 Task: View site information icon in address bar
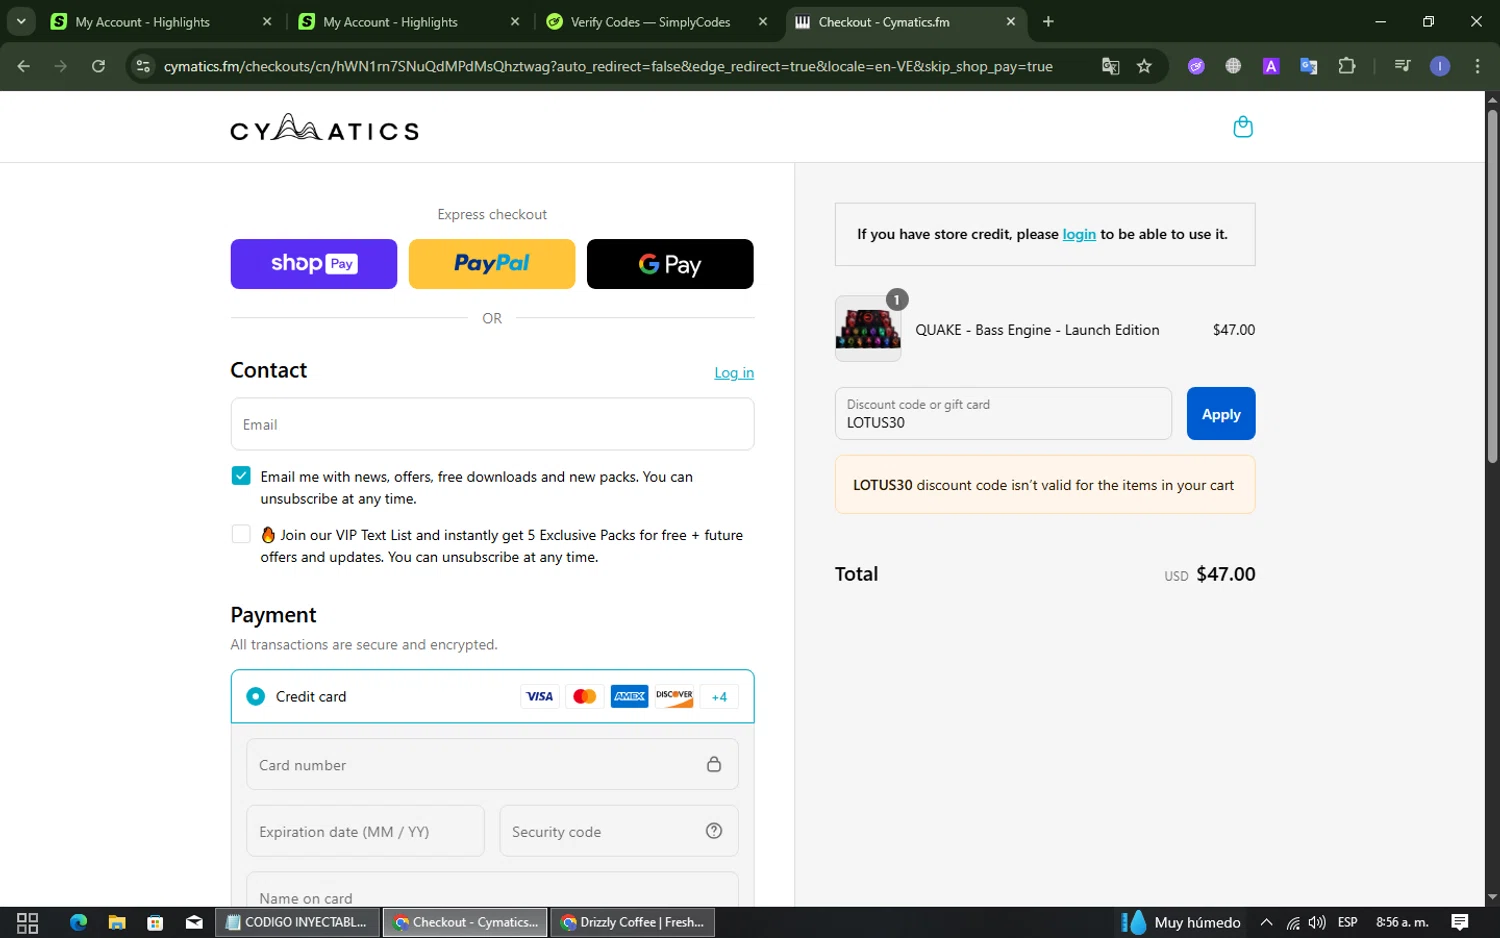coord(143,66)
